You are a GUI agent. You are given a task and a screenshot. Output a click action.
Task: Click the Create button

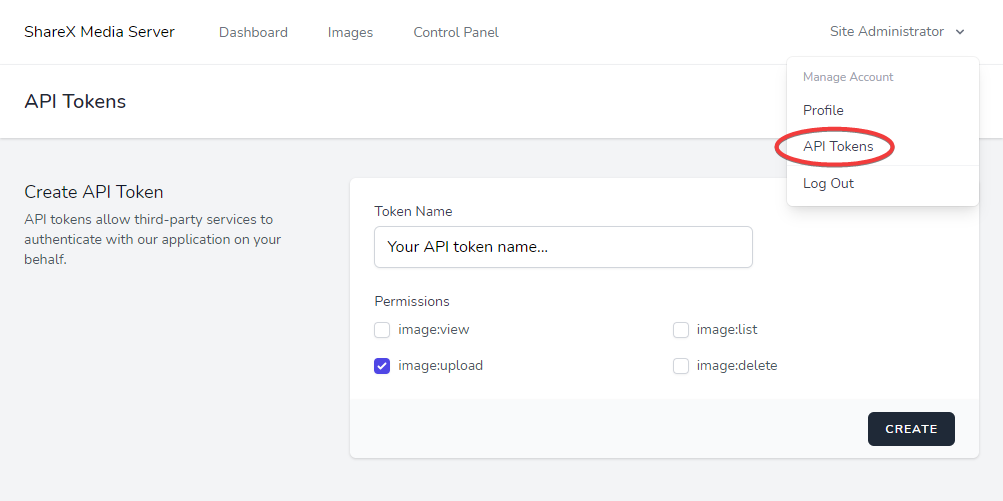pyautogui.click(x=911, y=429)
